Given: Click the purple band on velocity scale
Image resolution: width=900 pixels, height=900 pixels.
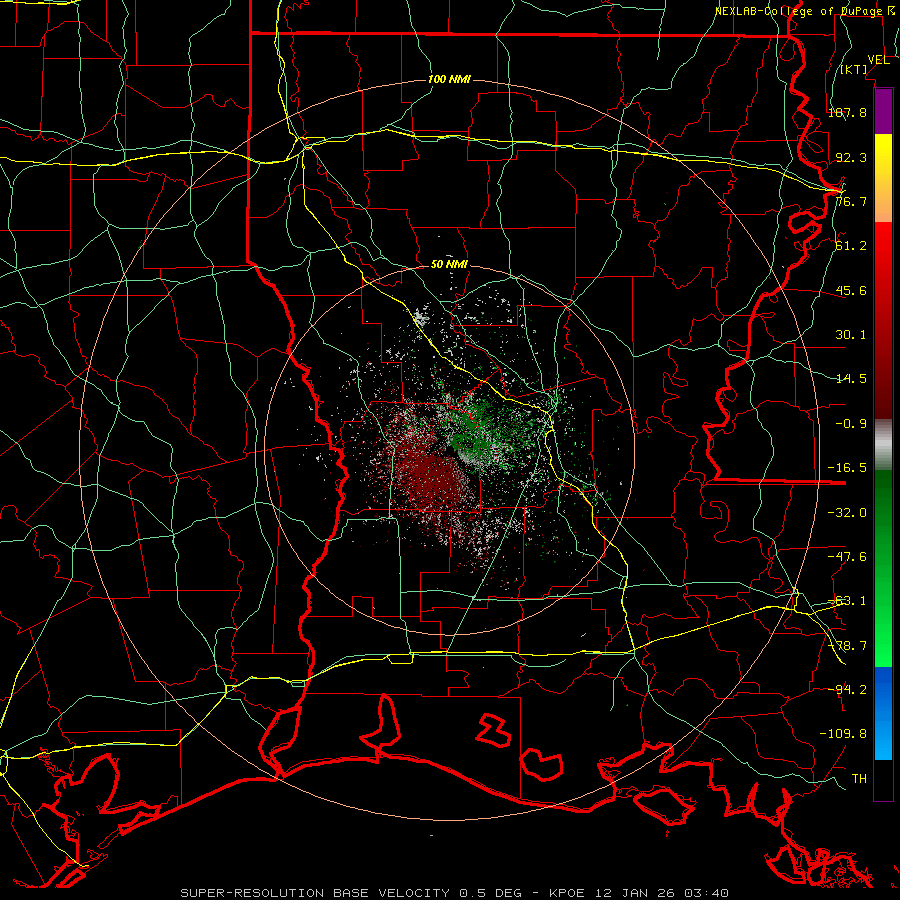Looking at the screenshot, I should 883,111.
